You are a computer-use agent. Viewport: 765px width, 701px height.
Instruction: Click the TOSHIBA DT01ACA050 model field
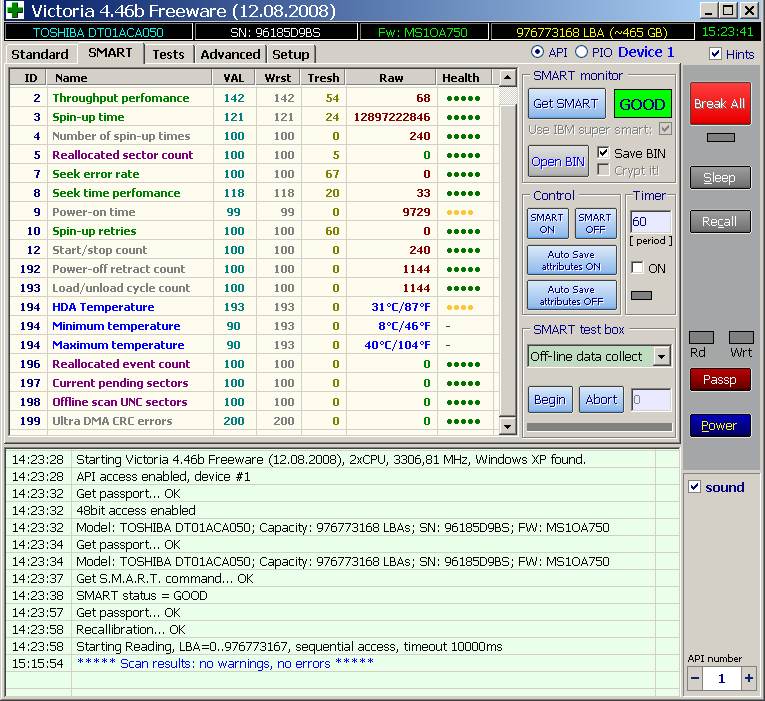(98, 32)
